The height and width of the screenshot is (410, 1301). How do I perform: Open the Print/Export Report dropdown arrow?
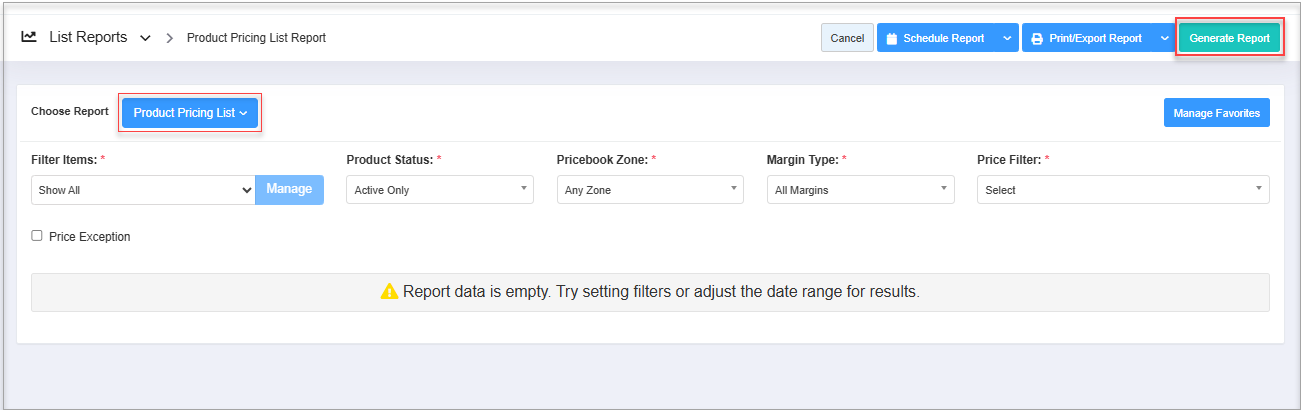click(x=1164, y=38)
